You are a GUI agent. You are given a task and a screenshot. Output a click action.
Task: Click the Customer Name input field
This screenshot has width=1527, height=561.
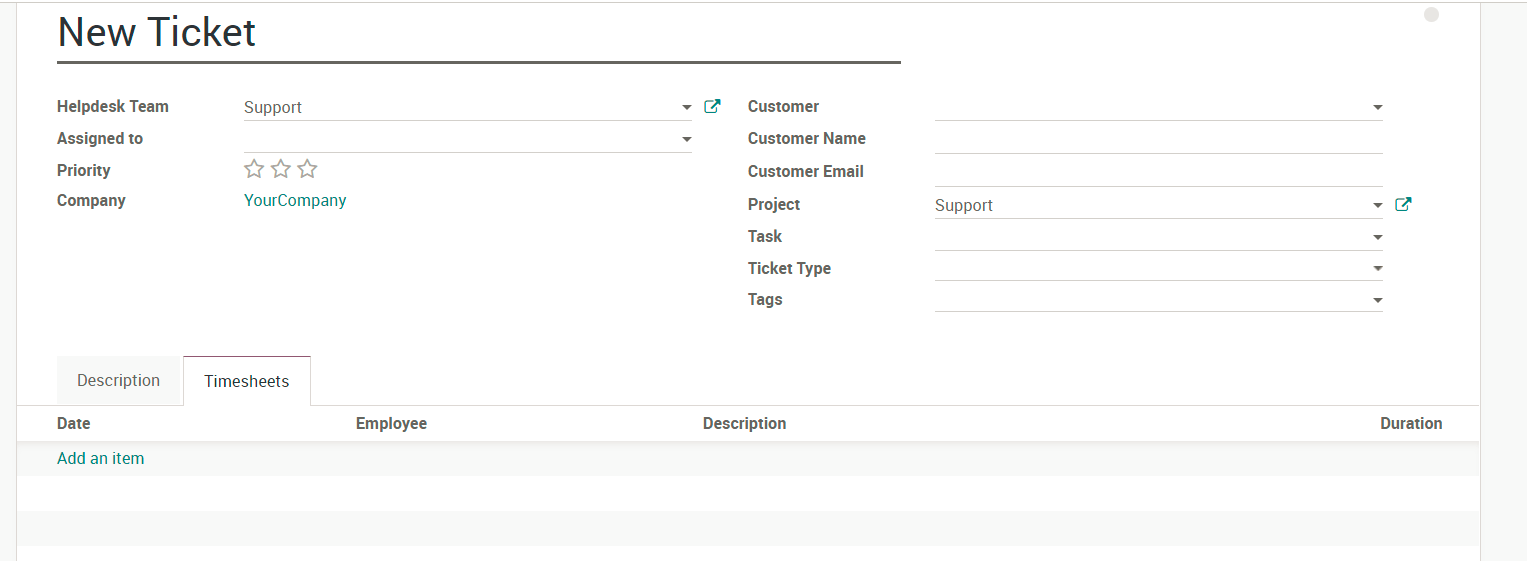click(x=1157, y=140)
